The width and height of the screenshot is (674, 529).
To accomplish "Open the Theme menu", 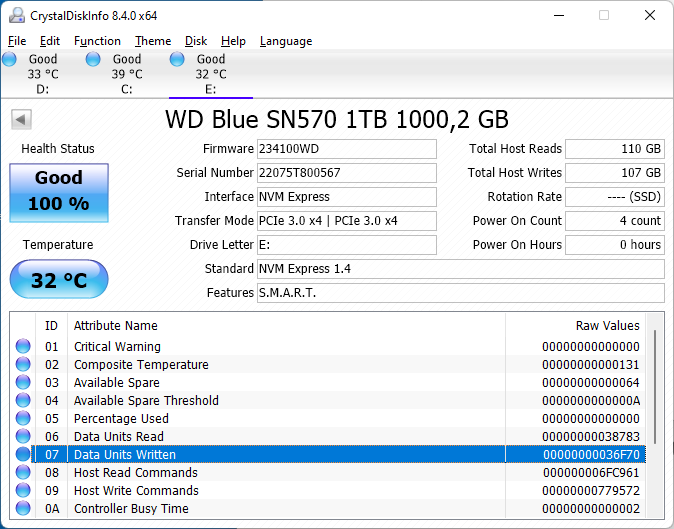I will pyautogui.click(x=153, y=41).
